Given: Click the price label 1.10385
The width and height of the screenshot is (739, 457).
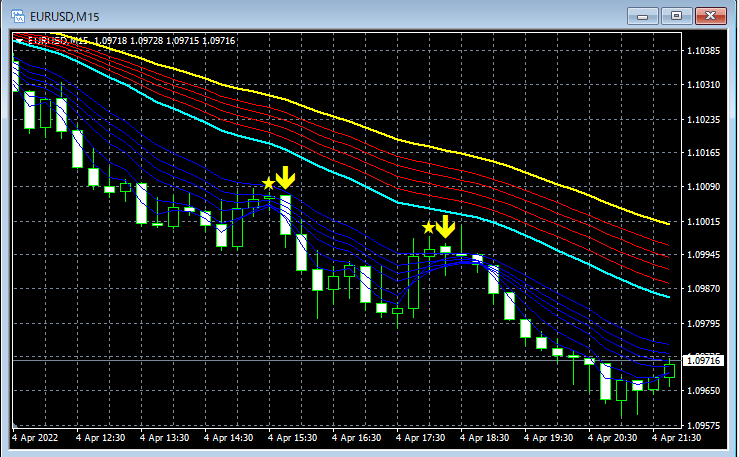Looking at the screenshot, I should coord(704,51).
